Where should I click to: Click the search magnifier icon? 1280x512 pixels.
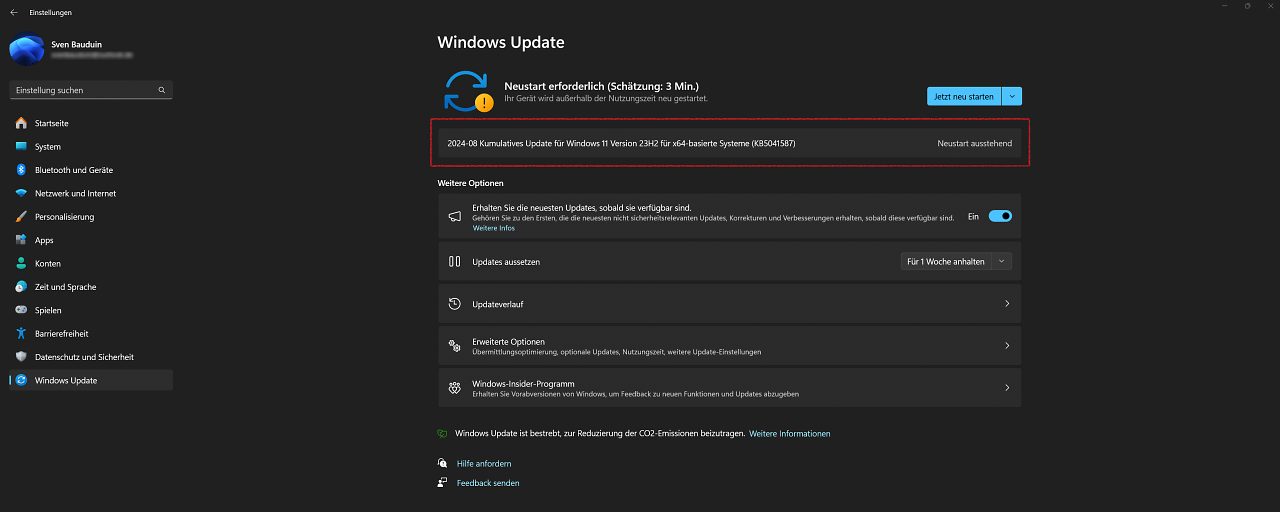pos(162,90)
